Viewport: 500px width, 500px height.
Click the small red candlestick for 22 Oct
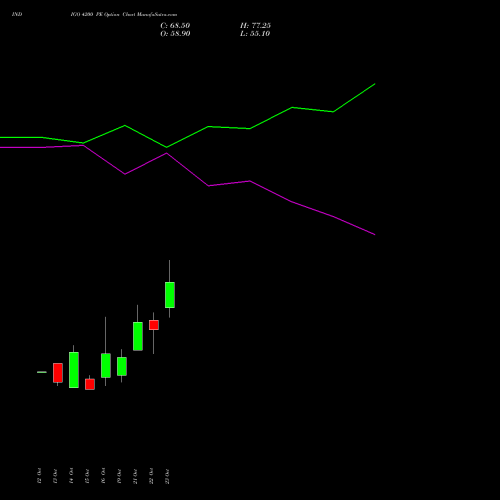[x=154, y=325]
